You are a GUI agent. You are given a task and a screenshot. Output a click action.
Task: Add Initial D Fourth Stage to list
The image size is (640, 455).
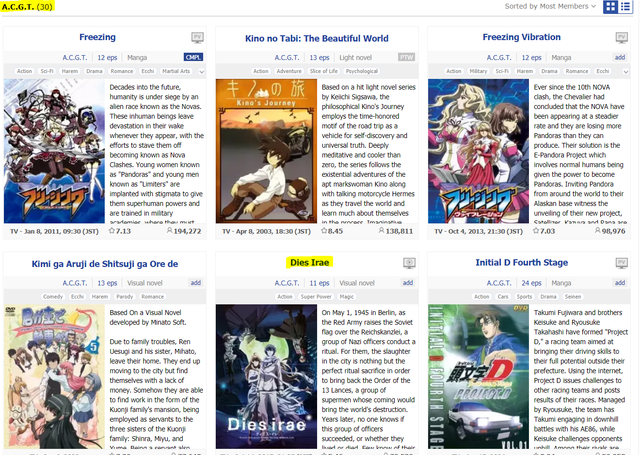point(619,284)
